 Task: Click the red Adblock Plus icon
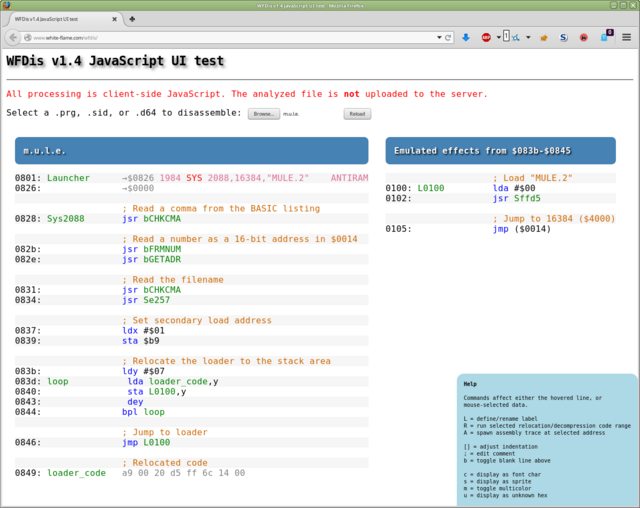[487, 37]
